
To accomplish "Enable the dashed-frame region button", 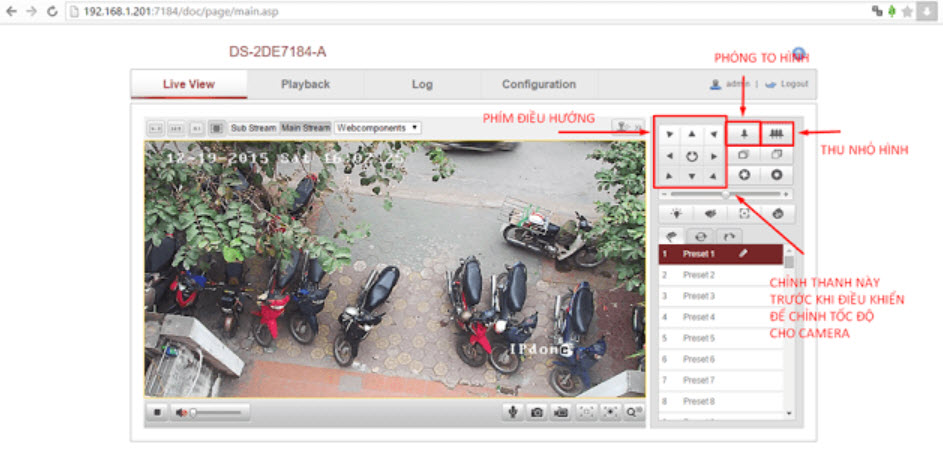I will click(587, 412).
